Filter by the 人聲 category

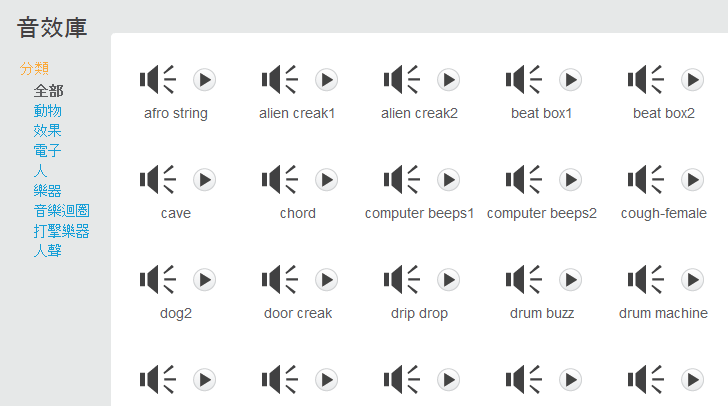coord(47,251)
